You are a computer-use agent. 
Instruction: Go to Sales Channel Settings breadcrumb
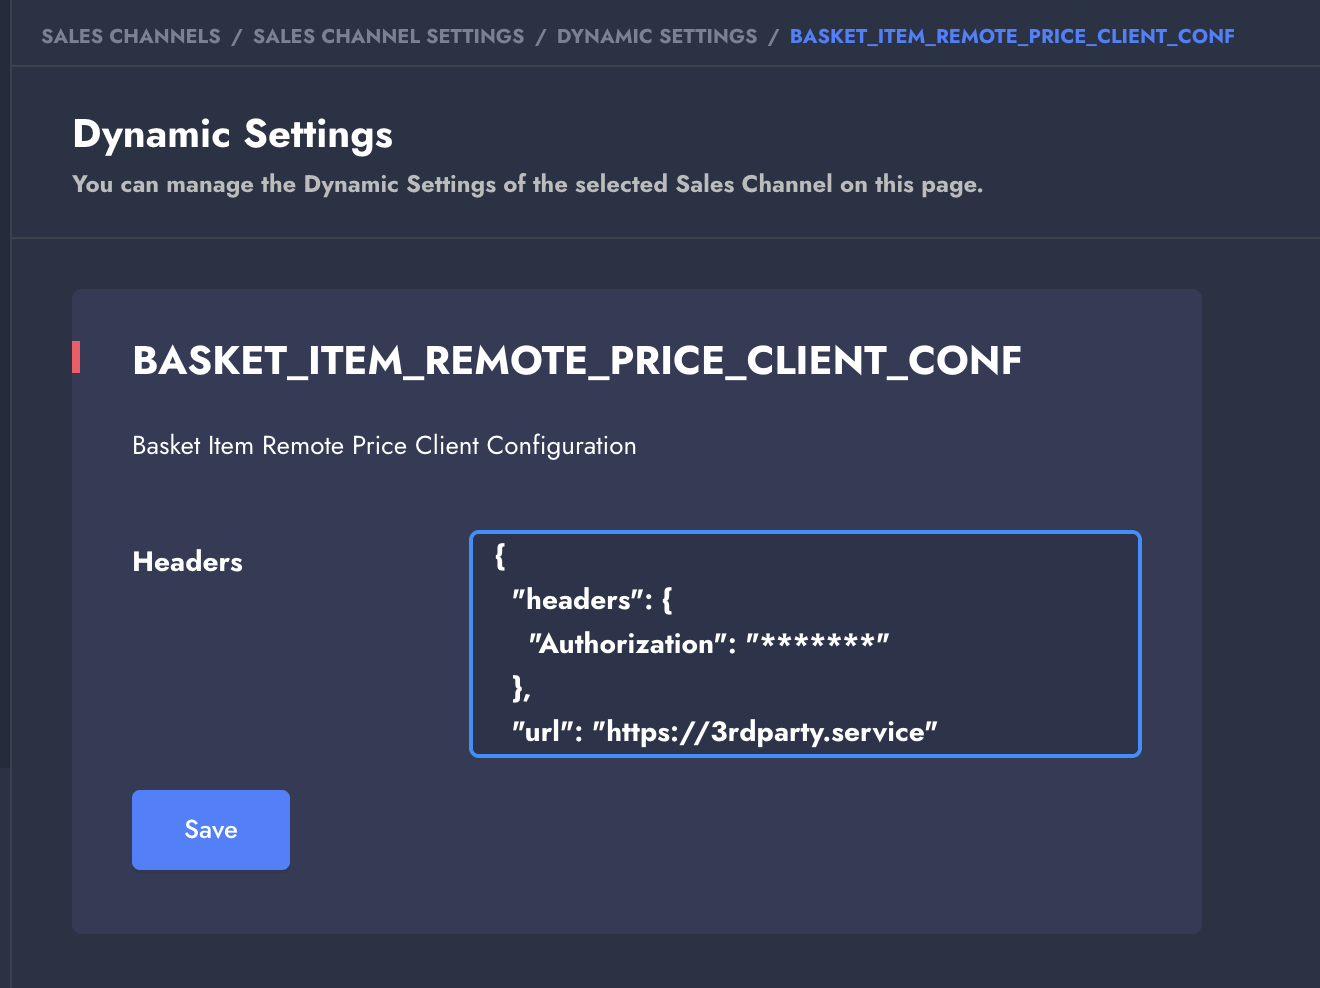388,37
